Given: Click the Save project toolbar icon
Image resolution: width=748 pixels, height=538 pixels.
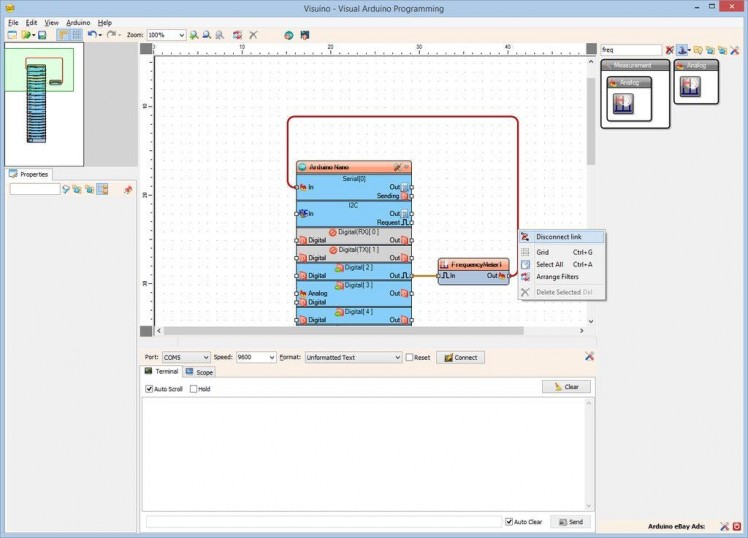Looking at the screenshot, I should (x=42, y=35).
